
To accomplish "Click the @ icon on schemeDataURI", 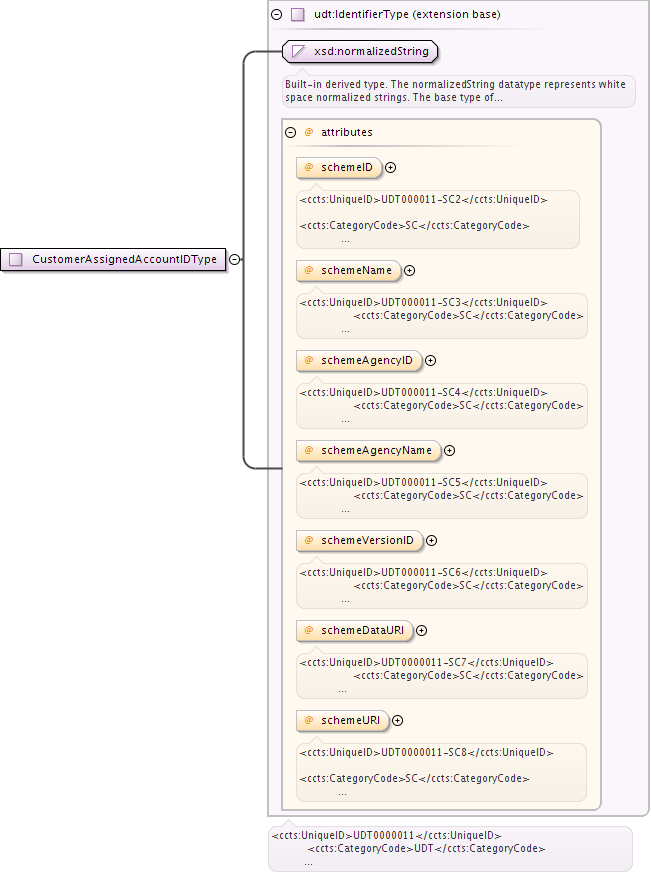I will coord(308,630).
